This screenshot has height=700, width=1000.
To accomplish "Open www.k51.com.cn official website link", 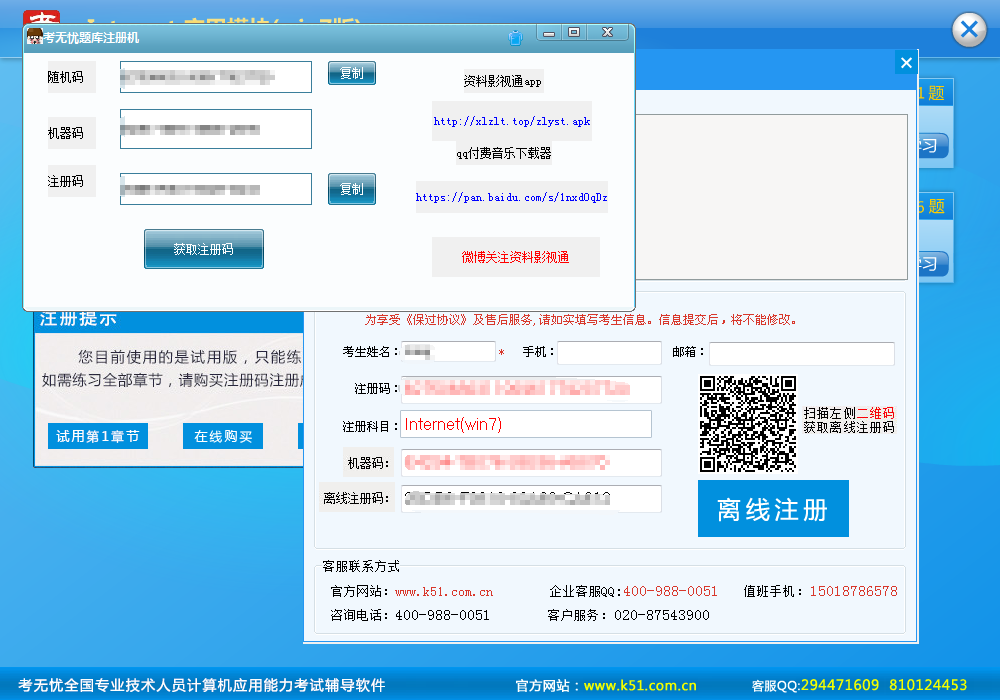I will (x=444, y=591).
